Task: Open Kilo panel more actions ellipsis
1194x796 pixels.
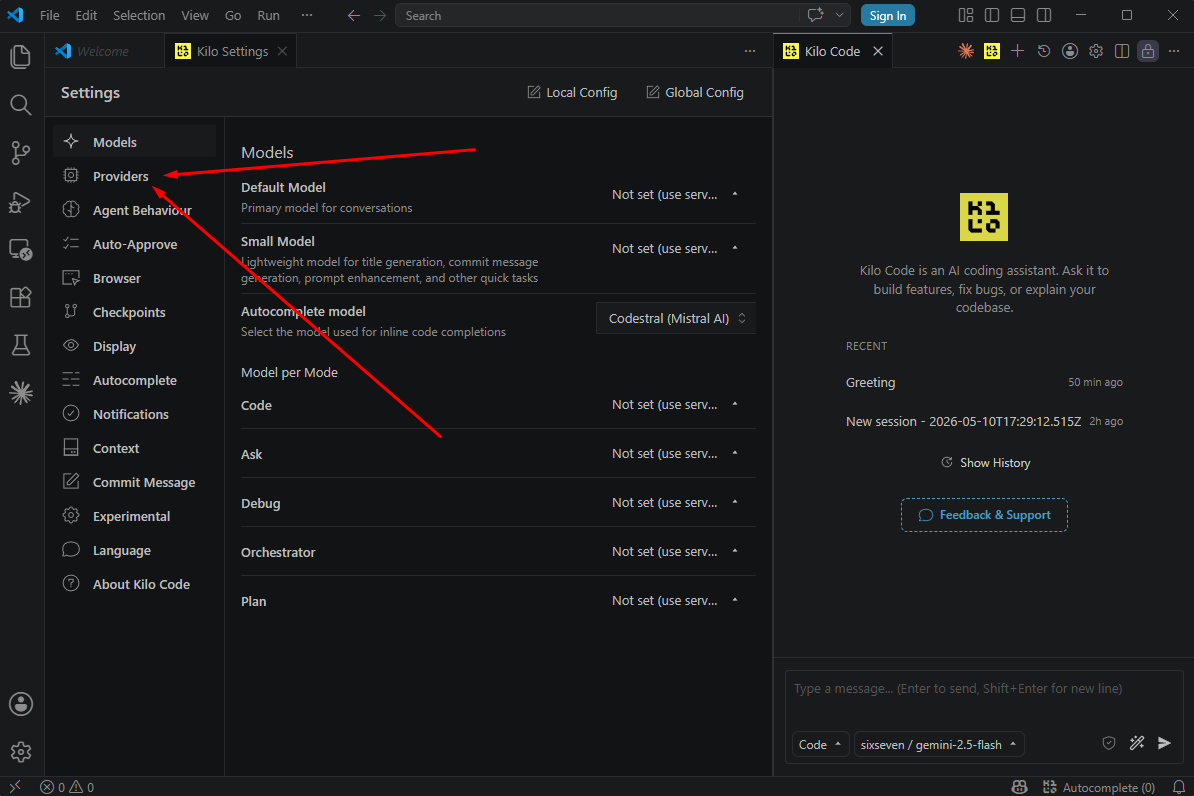Action: 1174,51
